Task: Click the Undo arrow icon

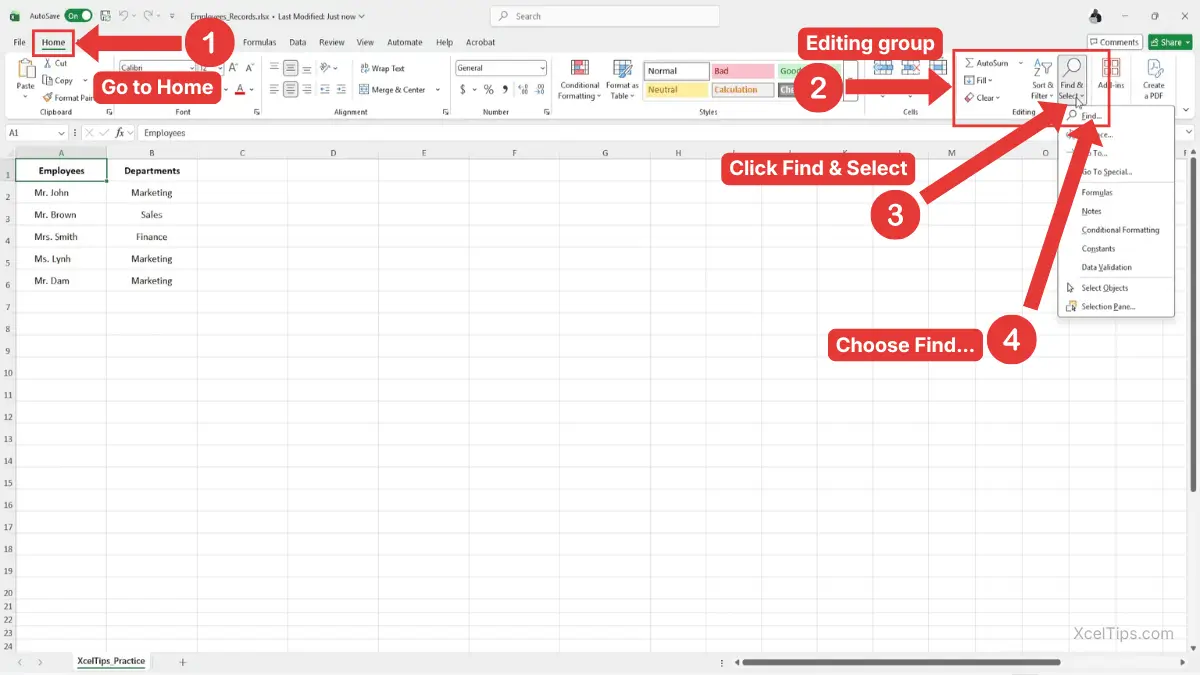Action: point(124,16)
